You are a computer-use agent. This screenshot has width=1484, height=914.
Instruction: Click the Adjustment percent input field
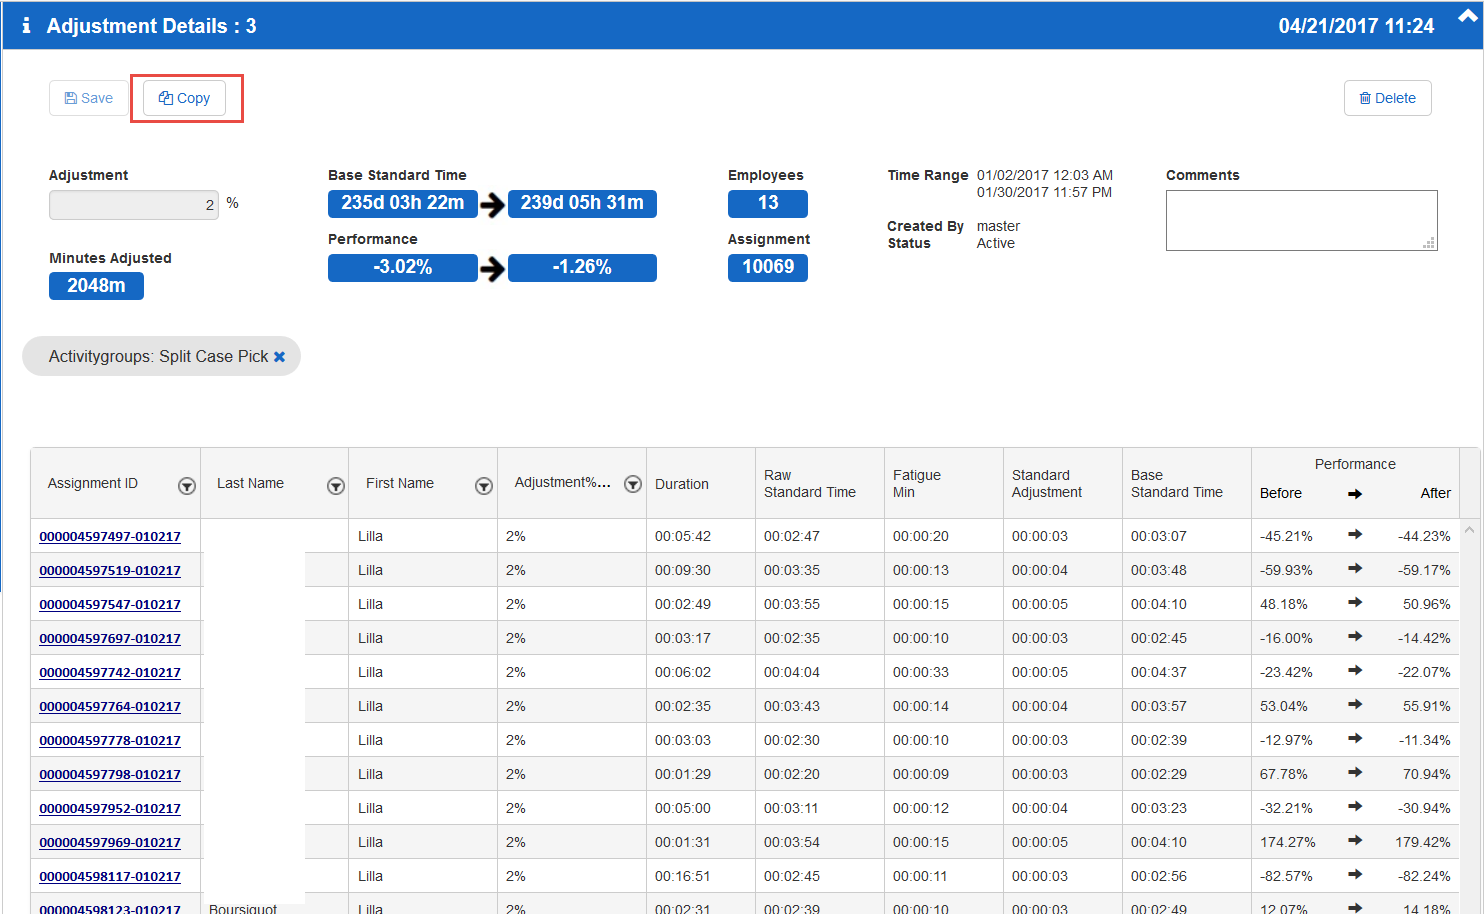click(x=134, y=205)
